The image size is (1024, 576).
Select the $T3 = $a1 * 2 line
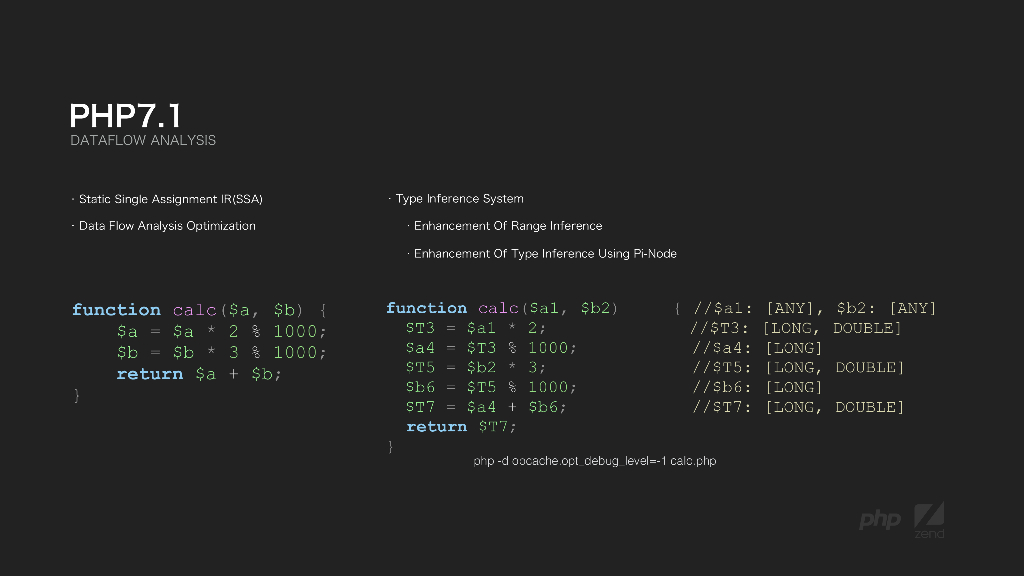pyautogui.click(x=475, y=328)
